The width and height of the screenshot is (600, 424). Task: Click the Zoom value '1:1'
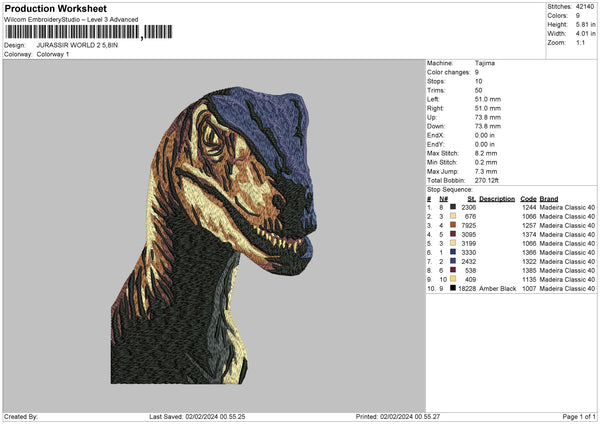(580, 42)
